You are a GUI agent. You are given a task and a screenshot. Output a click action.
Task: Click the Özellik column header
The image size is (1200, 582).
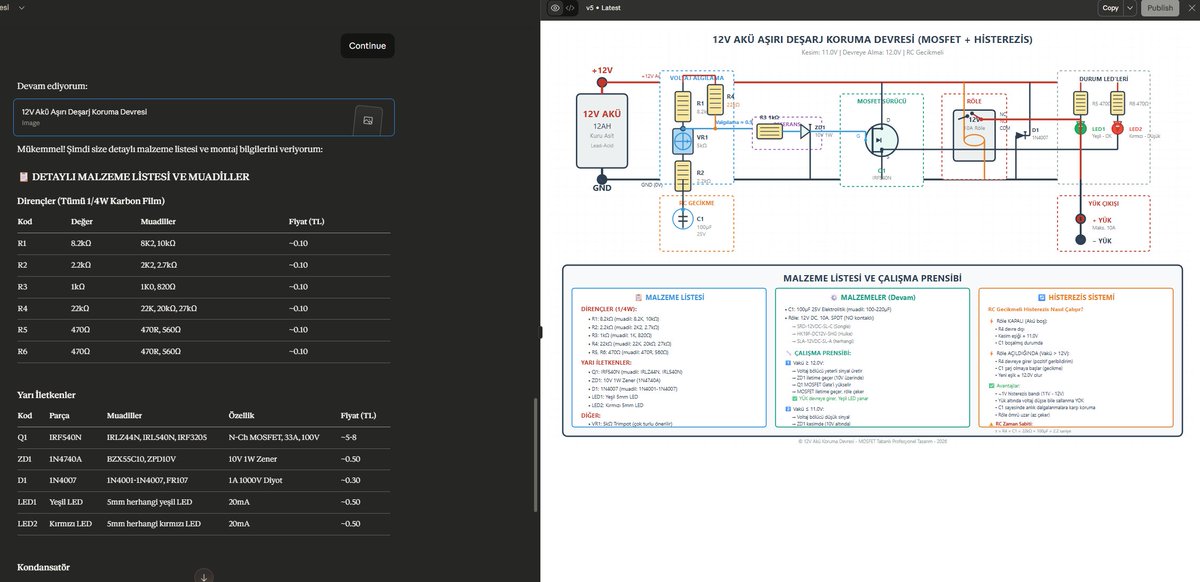pyautogui.click(x=243, y=415)
